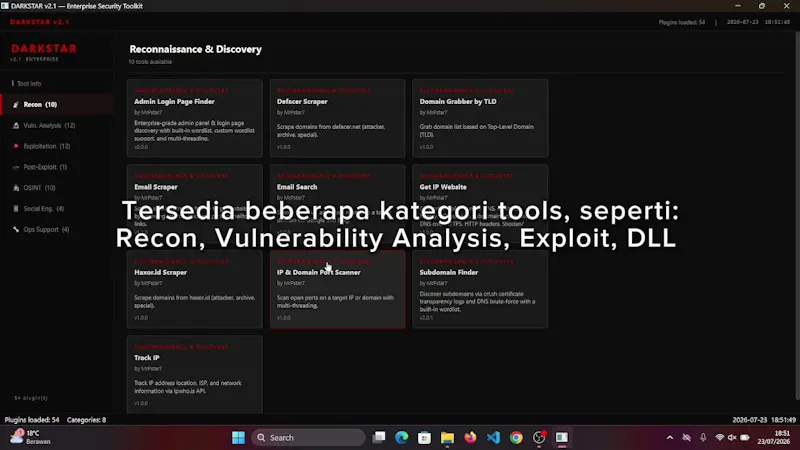Click the 'Plugins loaded: 54' status bar text
This screenshot has height=450, width=800.
click(x=32, y=420)
